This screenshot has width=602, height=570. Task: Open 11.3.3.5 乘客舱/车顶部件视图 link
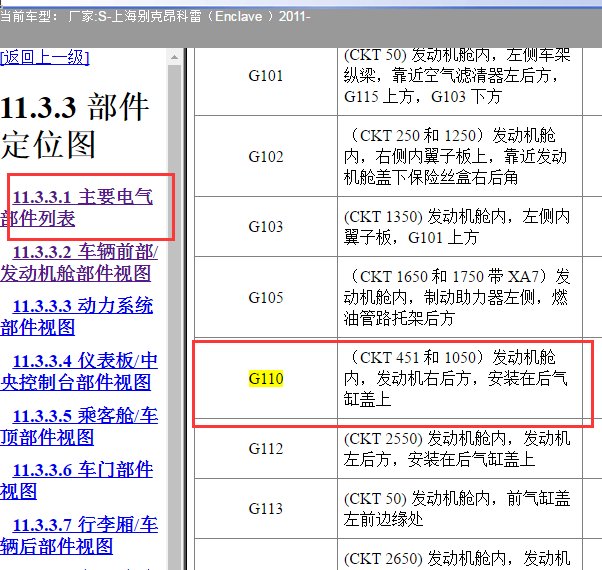pyautogui.click(x=79, y=426)
